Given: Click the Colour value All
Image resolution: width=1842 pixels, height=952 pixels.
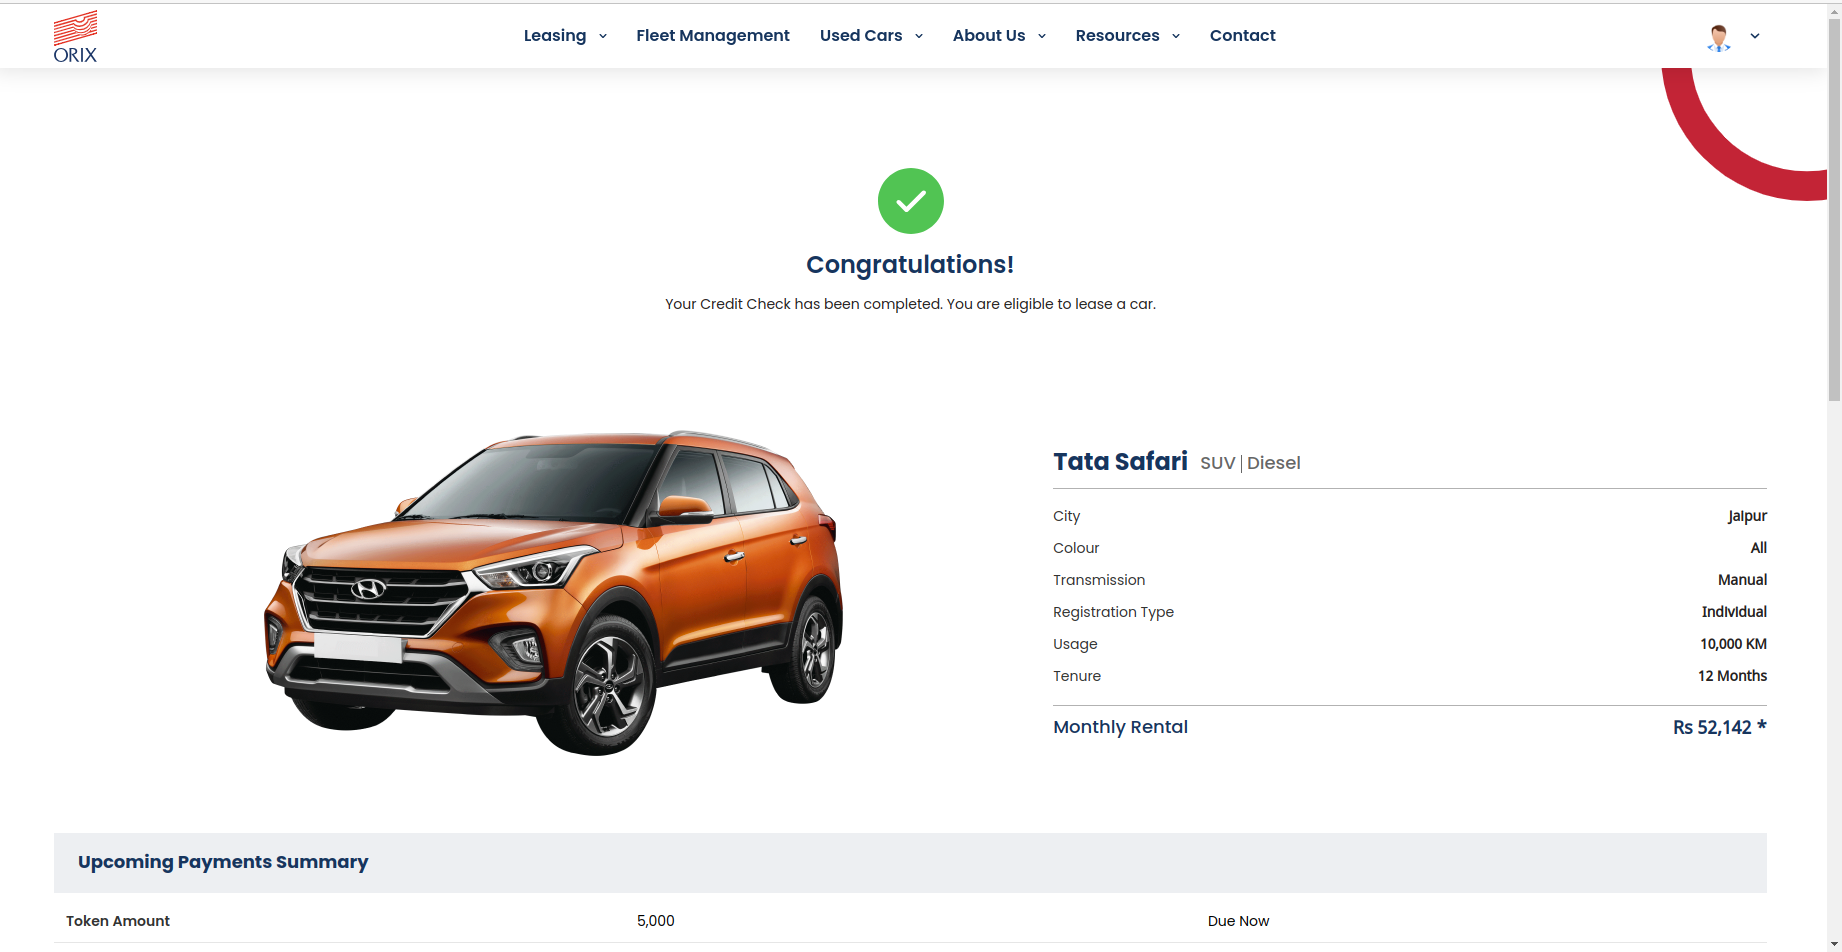Looking at the screenshot, I should coord(1759,548).
